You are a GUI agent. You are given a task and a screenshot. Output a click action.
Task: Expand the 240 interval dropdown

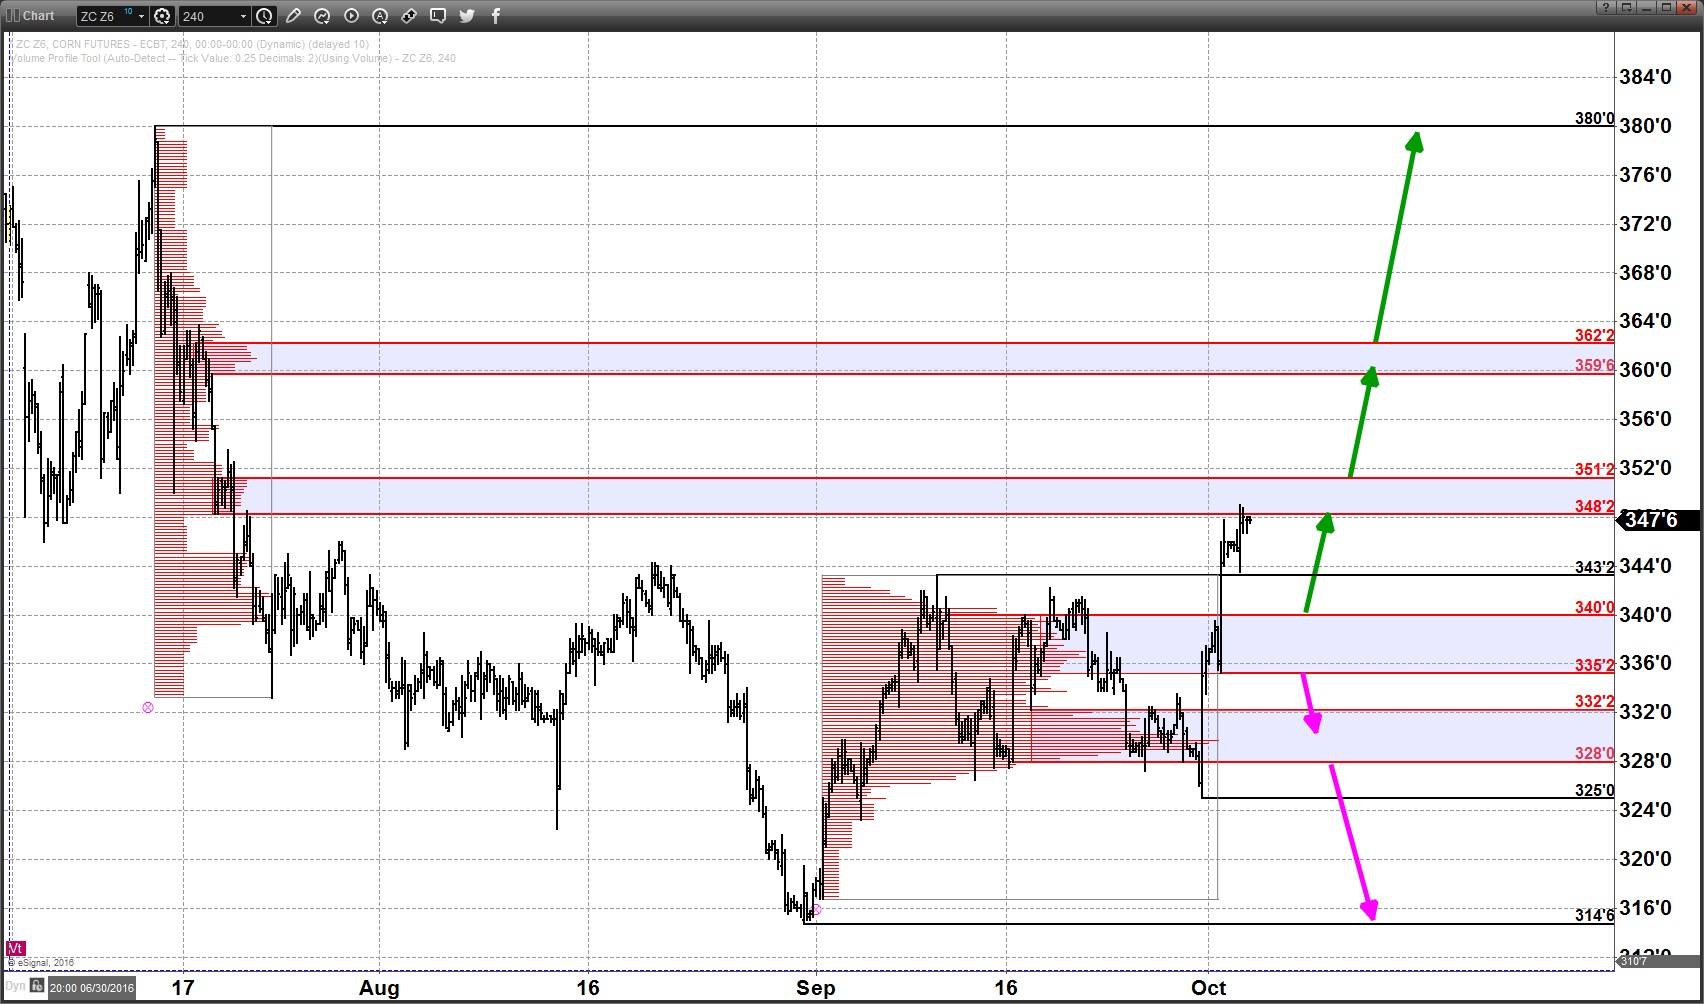(x=243, y=16)
